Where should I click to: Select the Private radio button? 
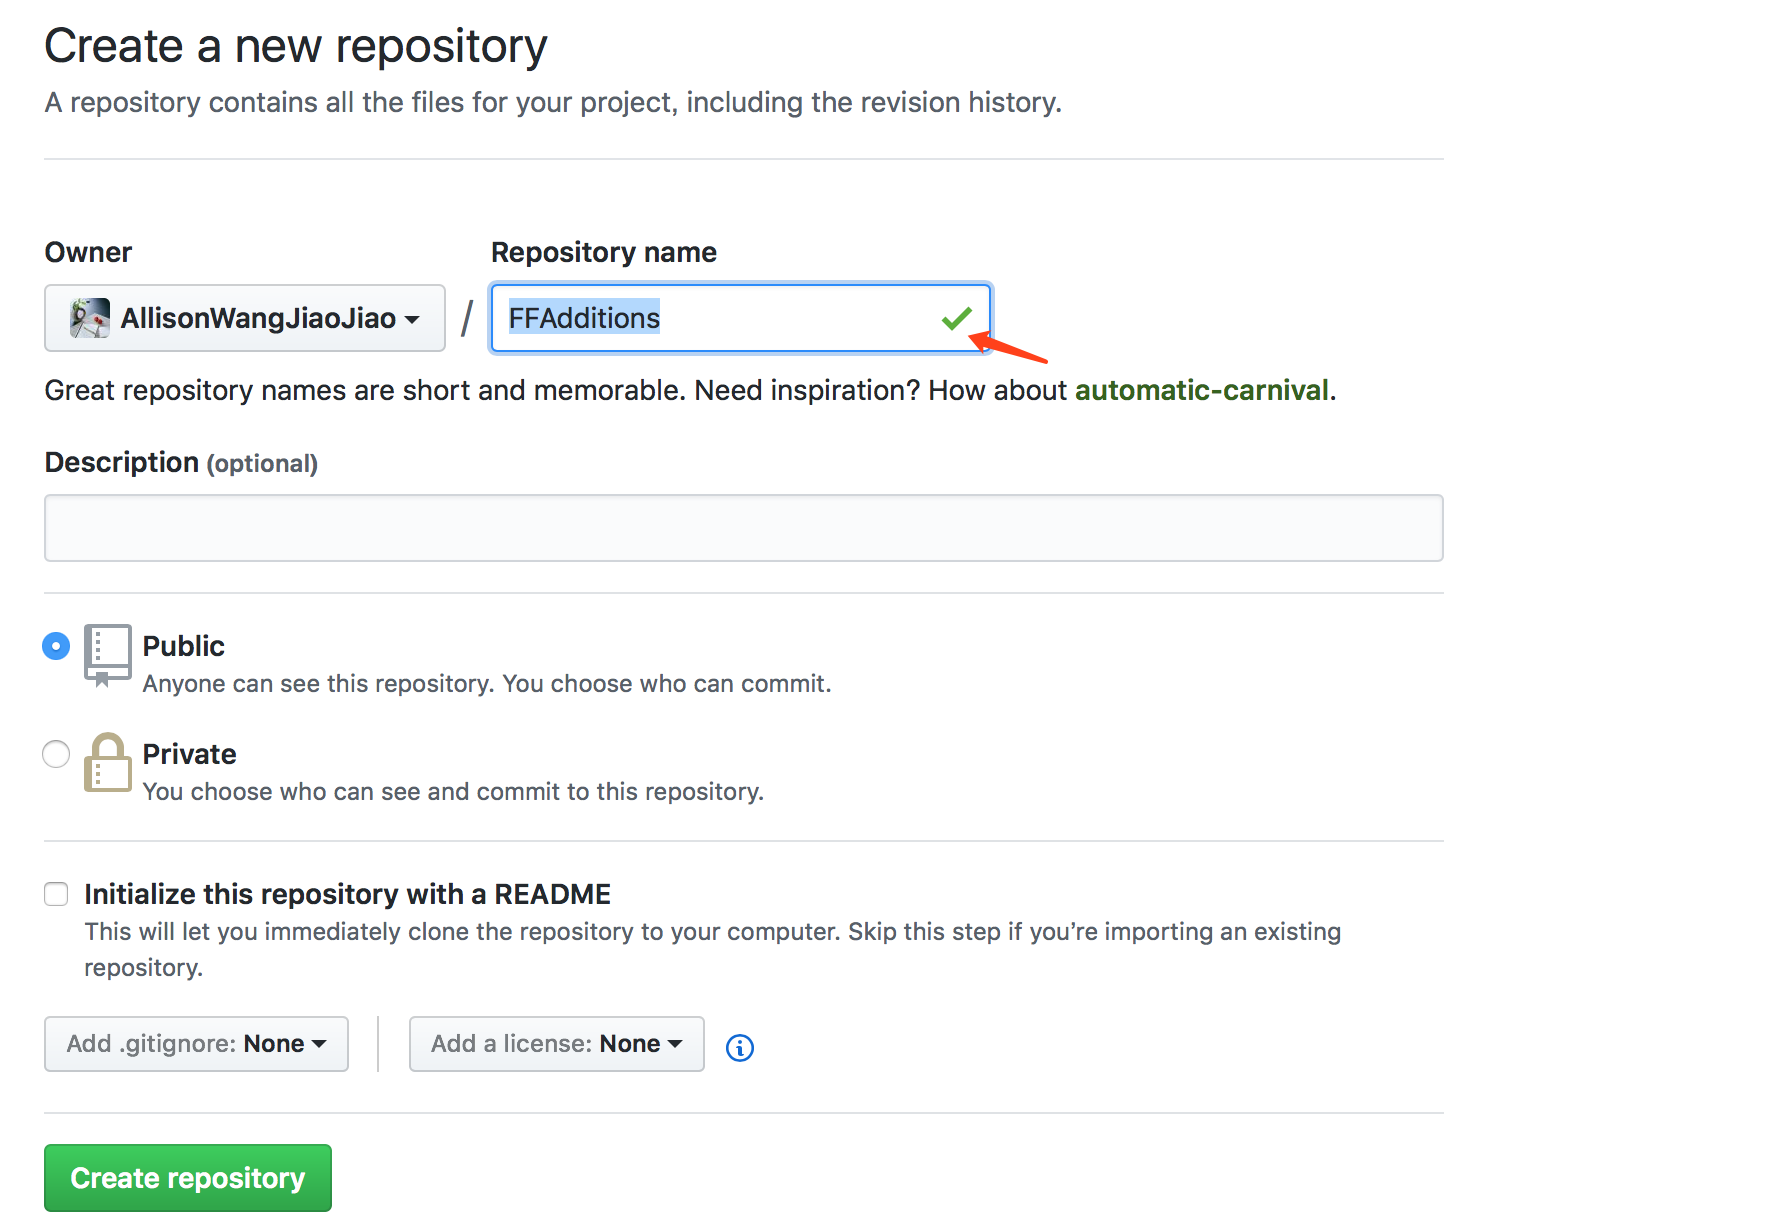(x=56, y=754)
